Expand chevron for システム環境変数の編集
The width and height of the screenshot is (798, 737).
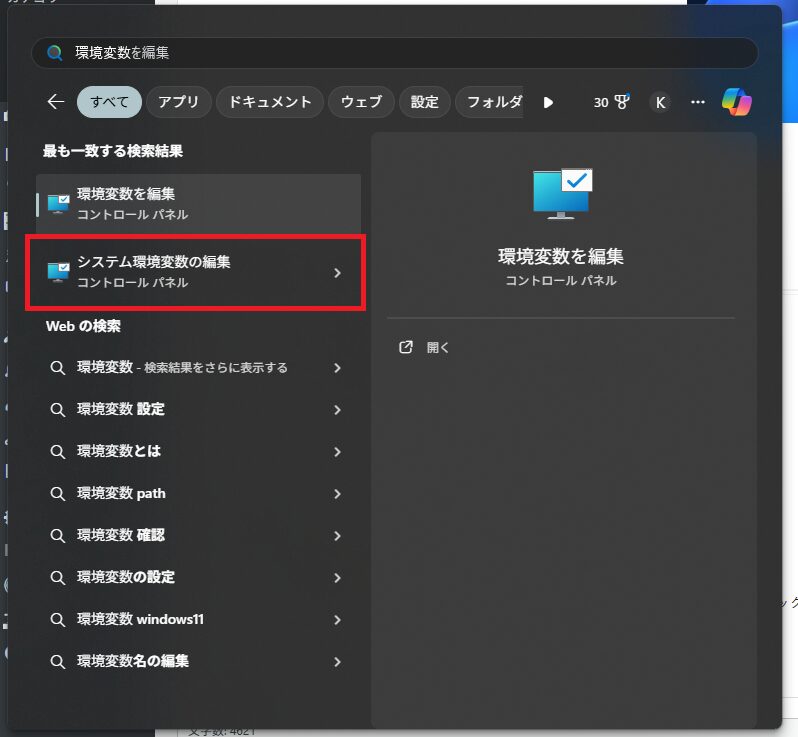tap(337, 273)
